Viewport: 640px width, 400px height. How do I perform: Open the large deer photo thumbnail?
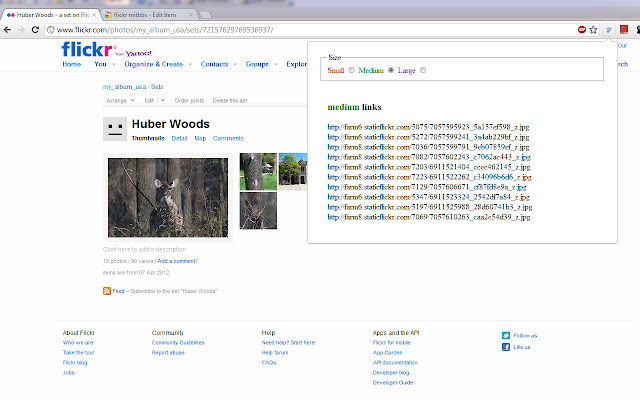tap(168, 198)
